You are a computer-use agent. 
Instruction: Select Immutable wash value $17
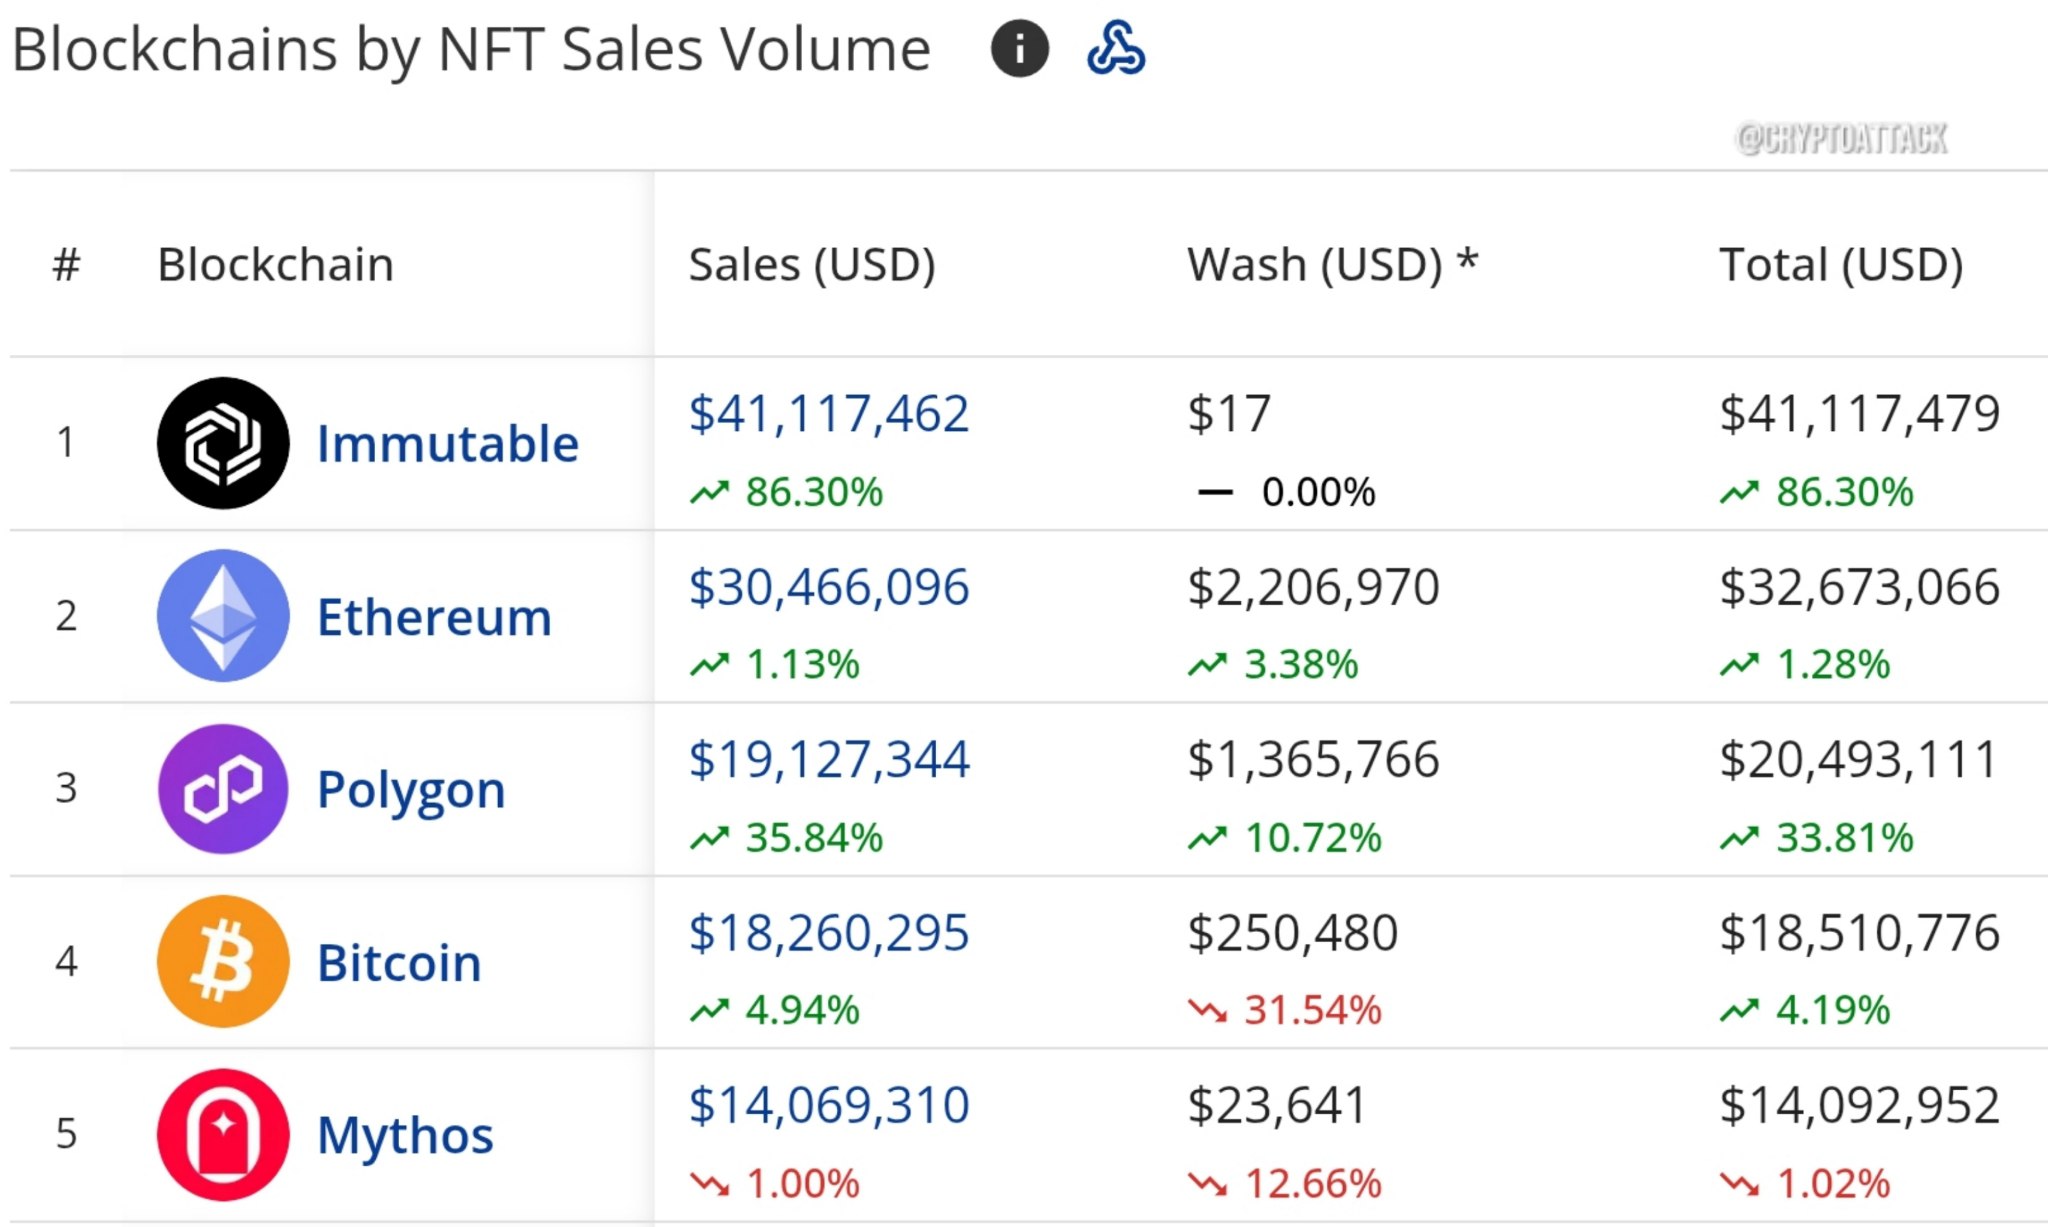1229,414
